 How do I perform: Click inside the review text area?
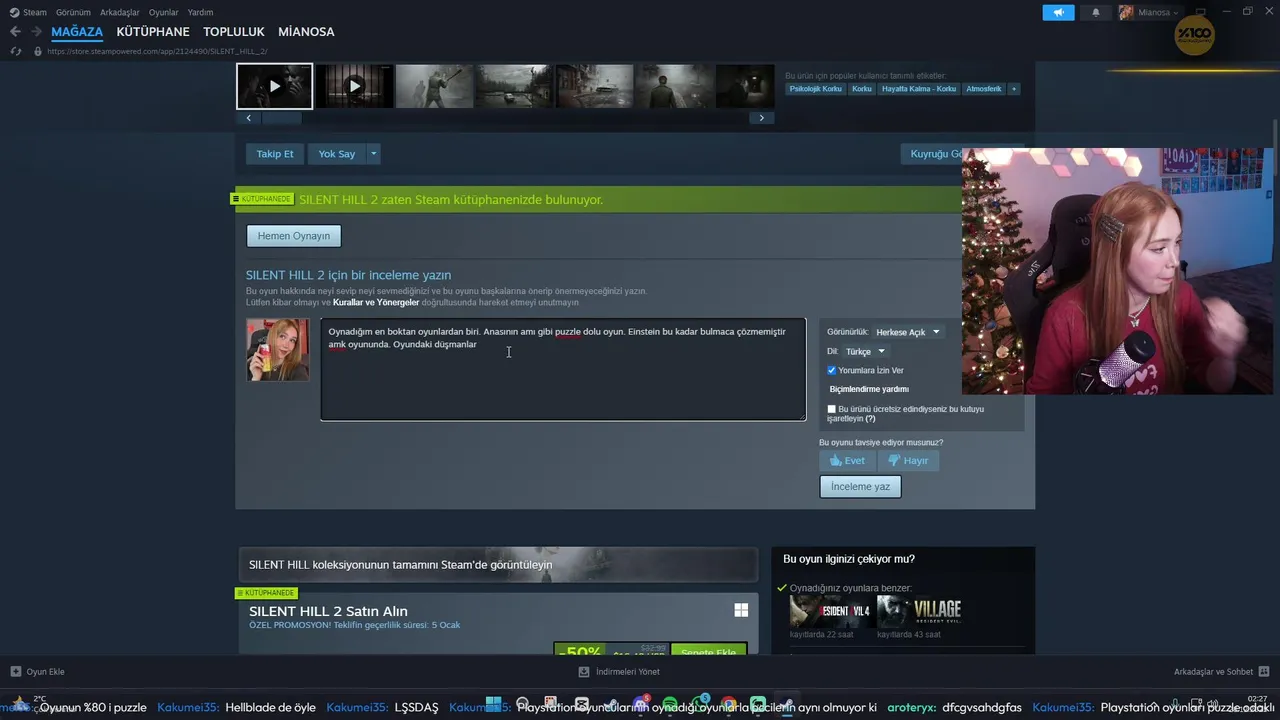(x=563, y=370)
